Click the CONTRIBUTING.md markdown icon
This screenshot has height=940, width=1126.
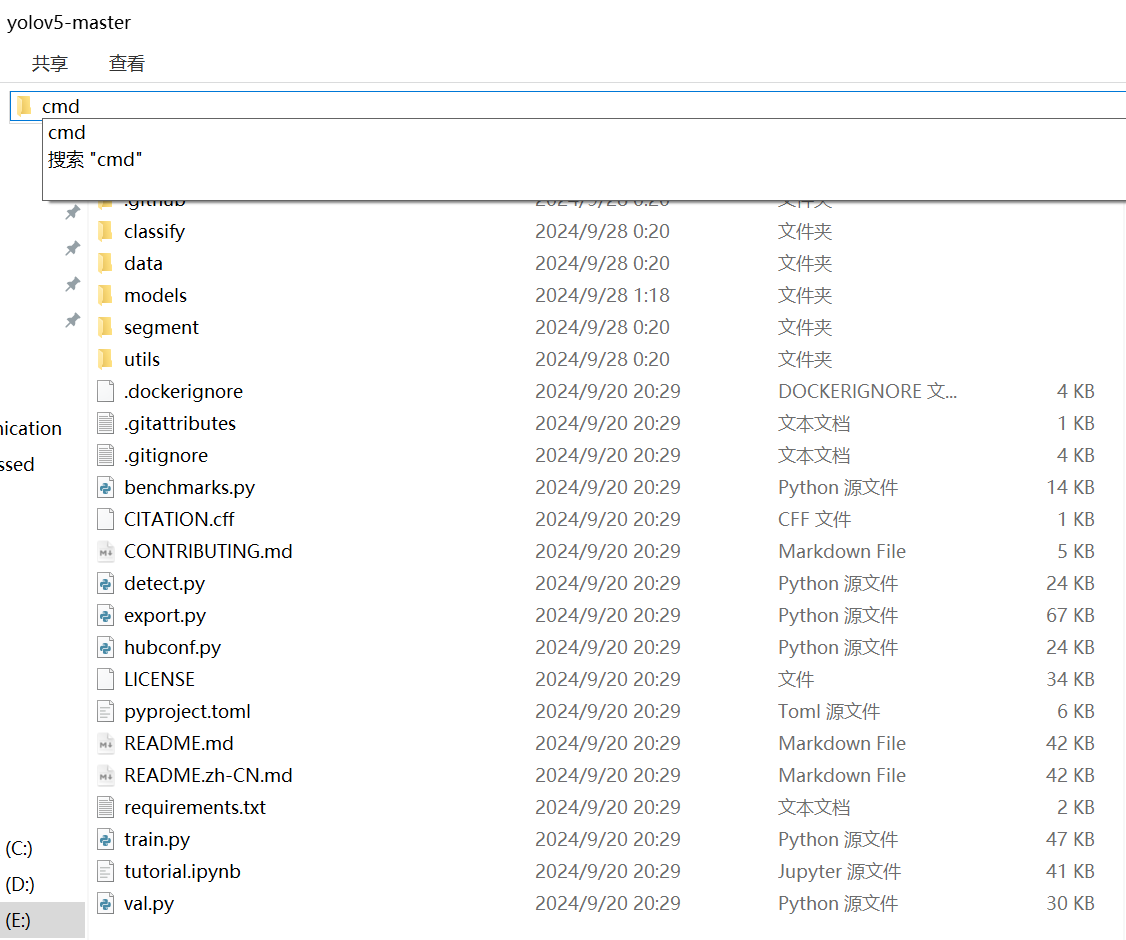tap(106, 552)
